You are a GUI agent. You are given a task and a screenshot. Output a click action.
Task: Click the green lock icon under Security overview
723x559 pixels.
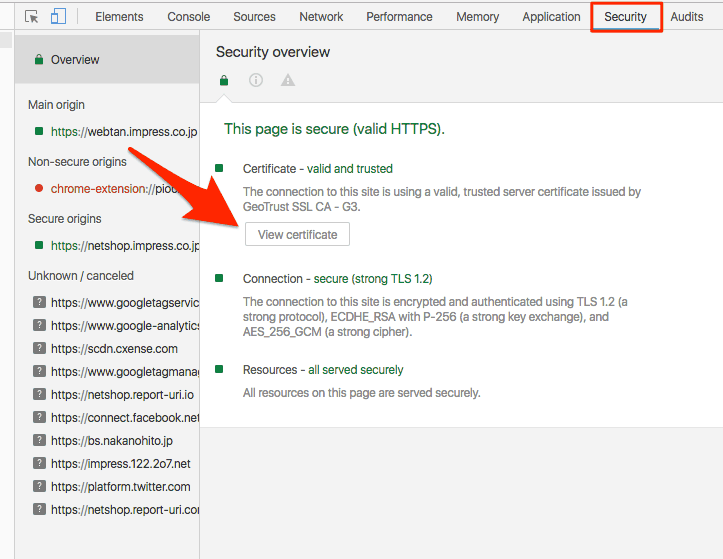[224, 80]
